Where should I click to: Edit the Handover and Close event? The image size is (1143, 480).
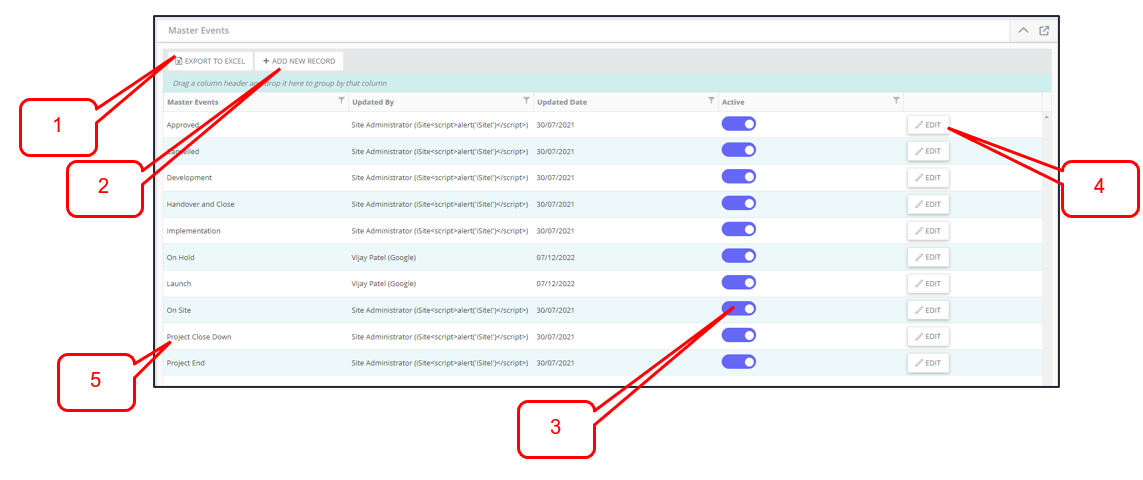tap(928, 204)
